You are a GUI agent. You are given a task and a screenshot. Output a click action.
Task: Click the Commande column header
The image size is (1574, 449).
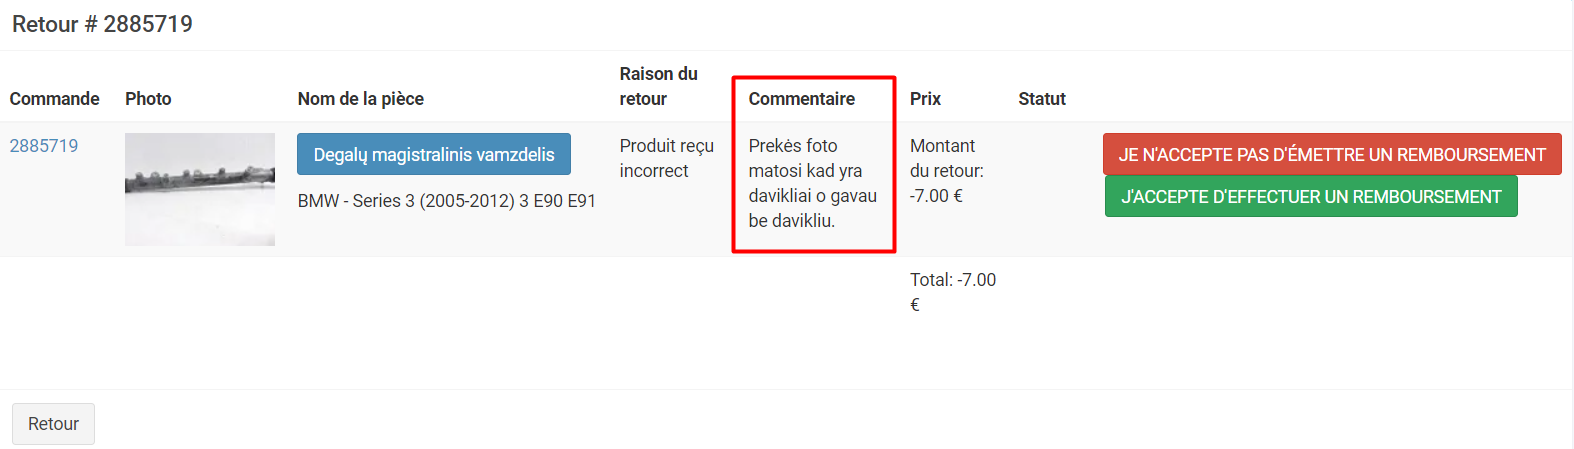pos(55,99)
